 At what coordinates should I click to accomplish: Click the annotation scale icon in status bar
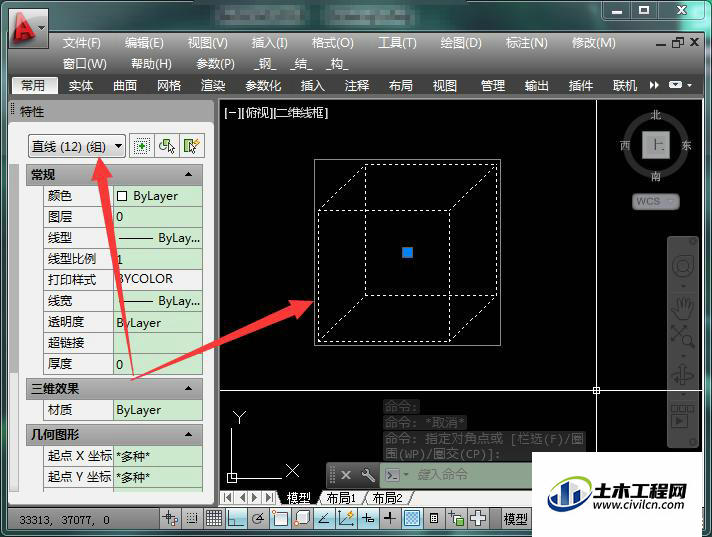coord(456,518)
